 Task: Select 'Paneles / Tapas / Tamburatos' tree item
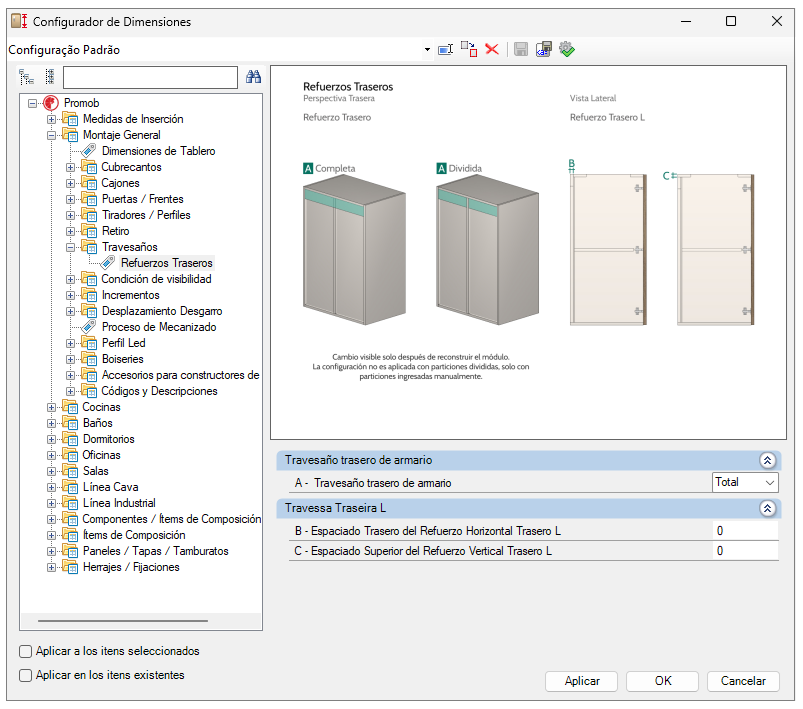(x=155, y=551)
